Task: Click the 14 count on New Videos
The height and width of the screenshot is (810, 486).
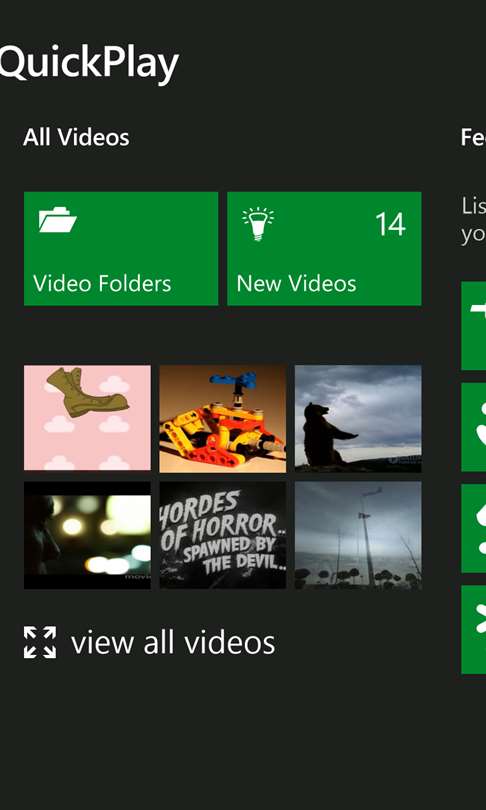Action: (x=390, y=224)
